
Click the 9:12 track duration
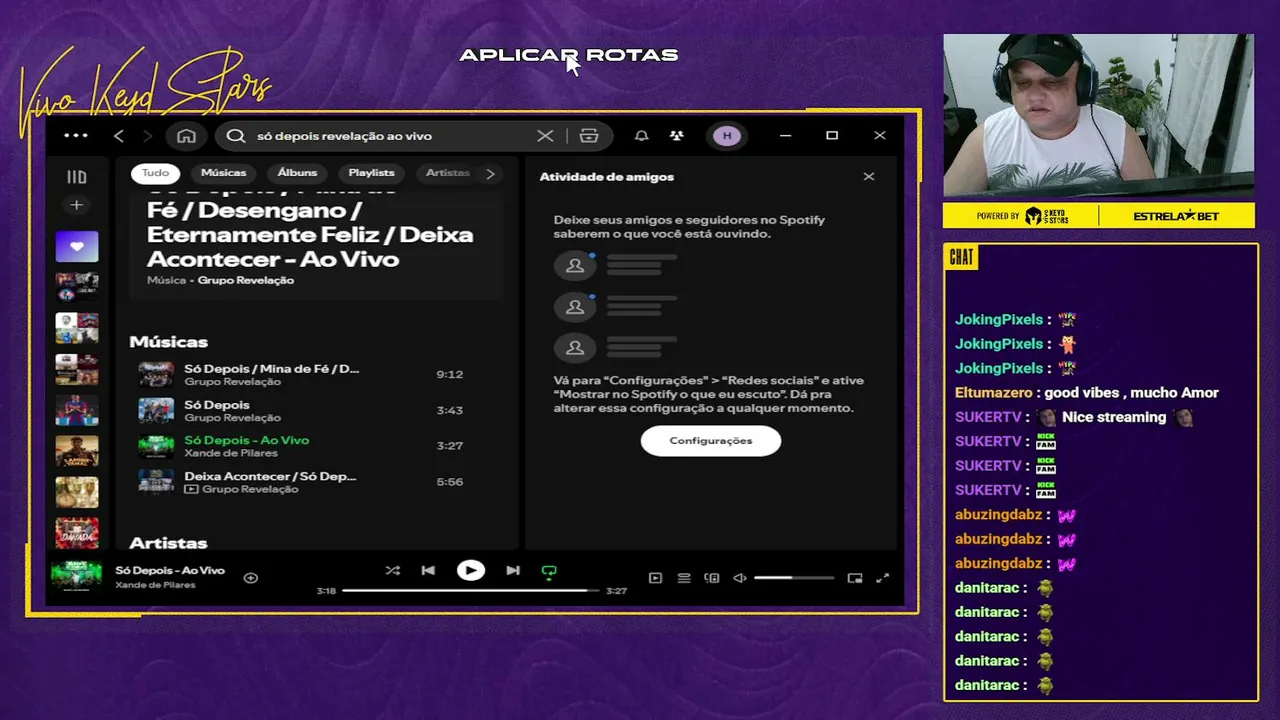click(x=450, y=375)
